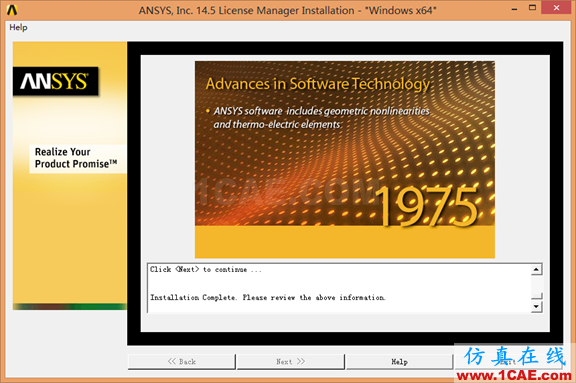Close the License Manager Installation window
Viewport: 576px width, 383px height.
point(556,8)
